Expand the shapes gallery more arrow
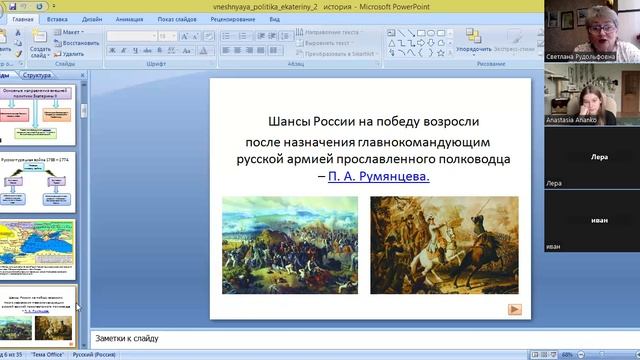Viewport: 640px width, 360px height. 450,53
